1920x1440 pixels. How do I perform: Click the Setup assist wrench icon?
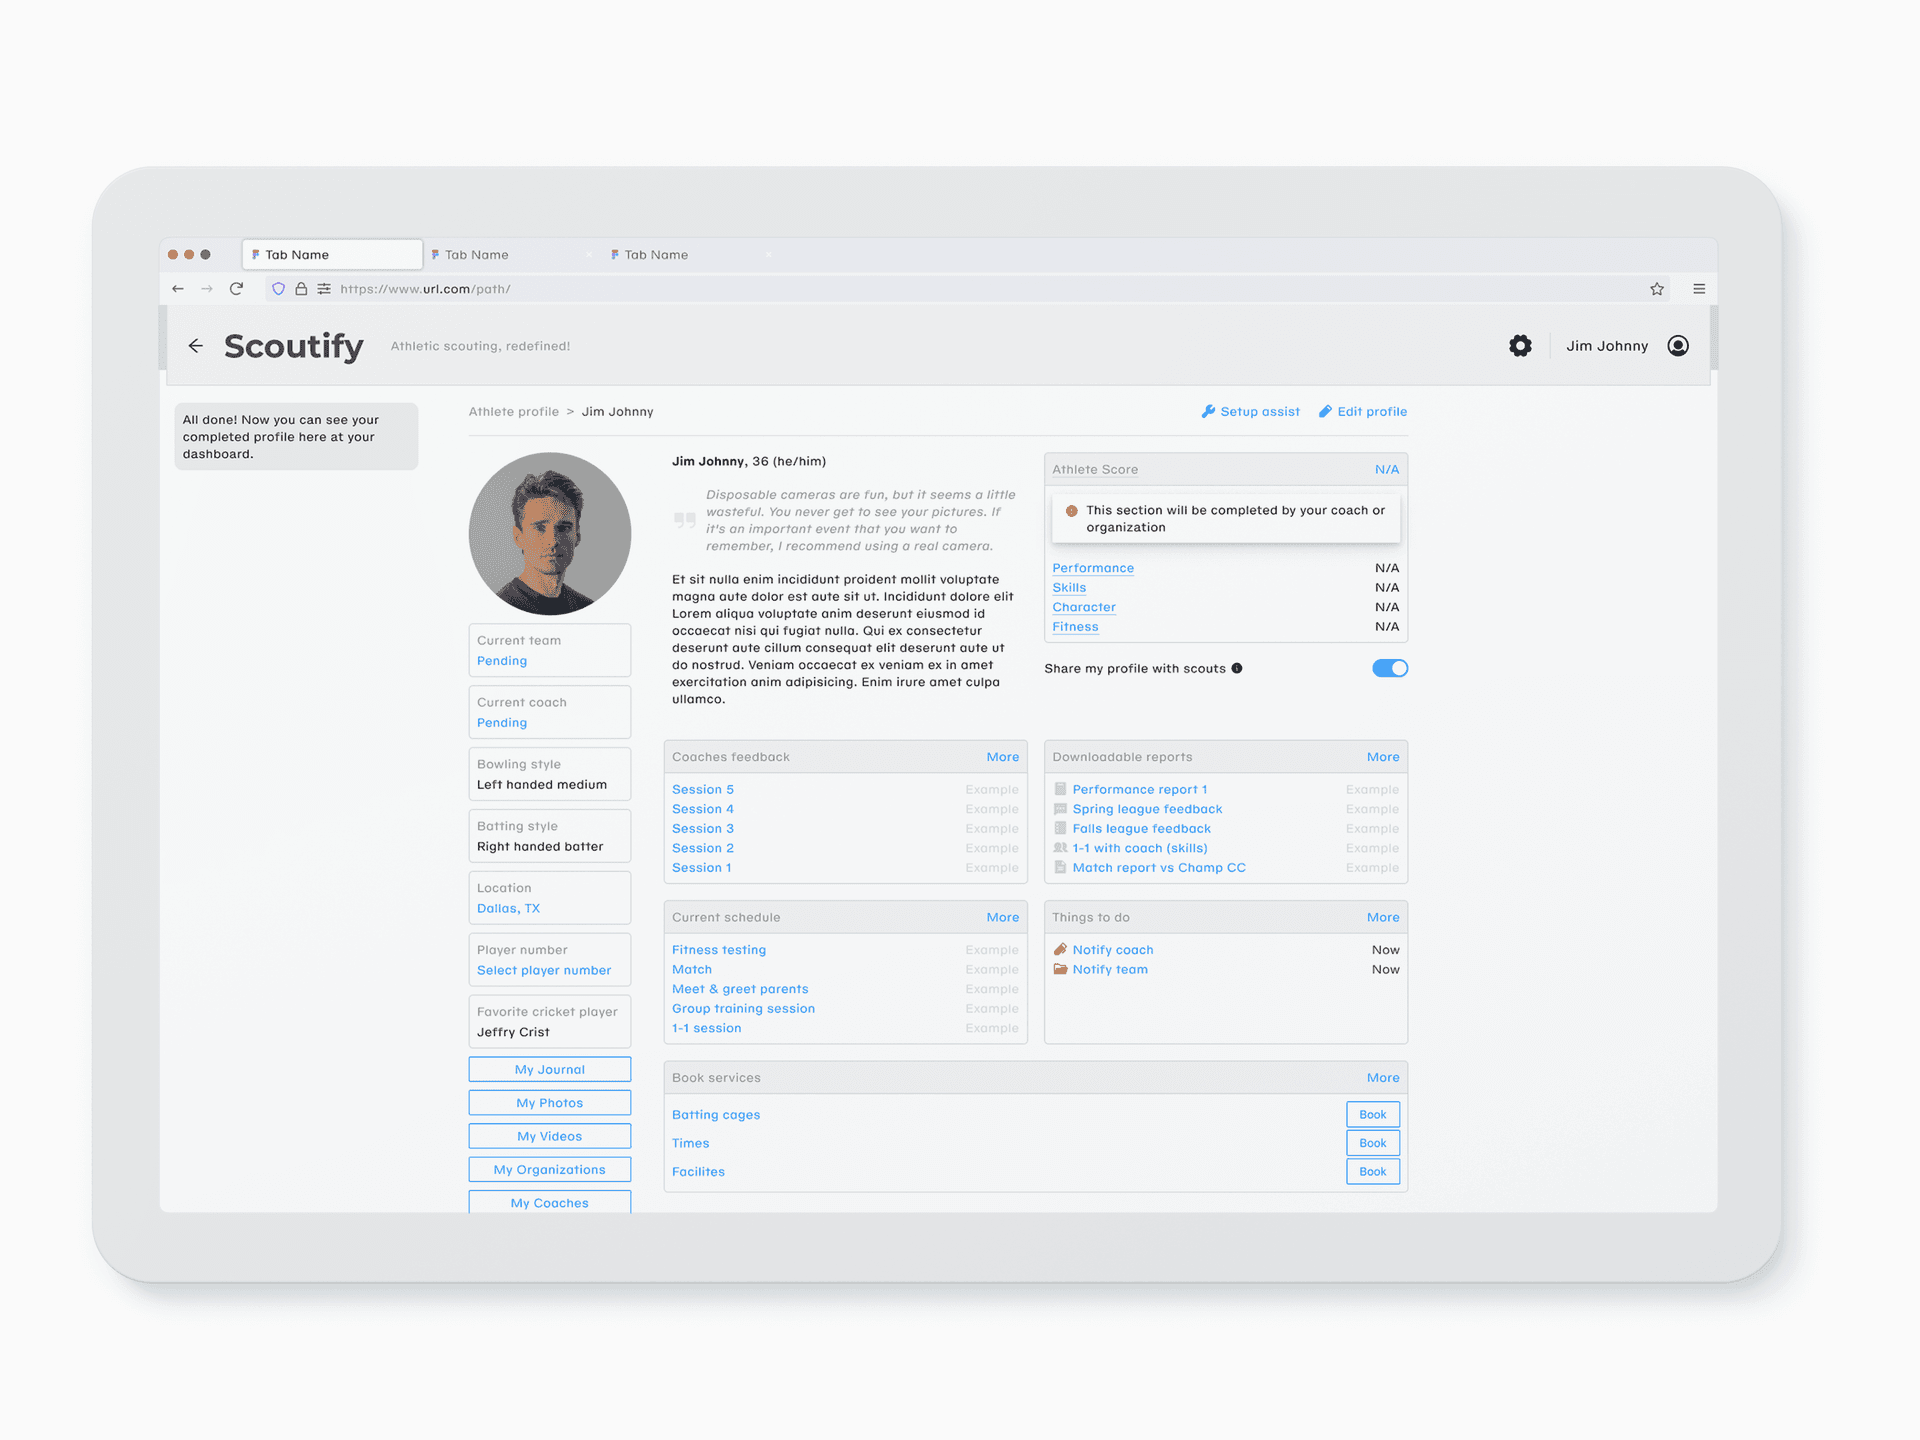[x=1209, y=411]
